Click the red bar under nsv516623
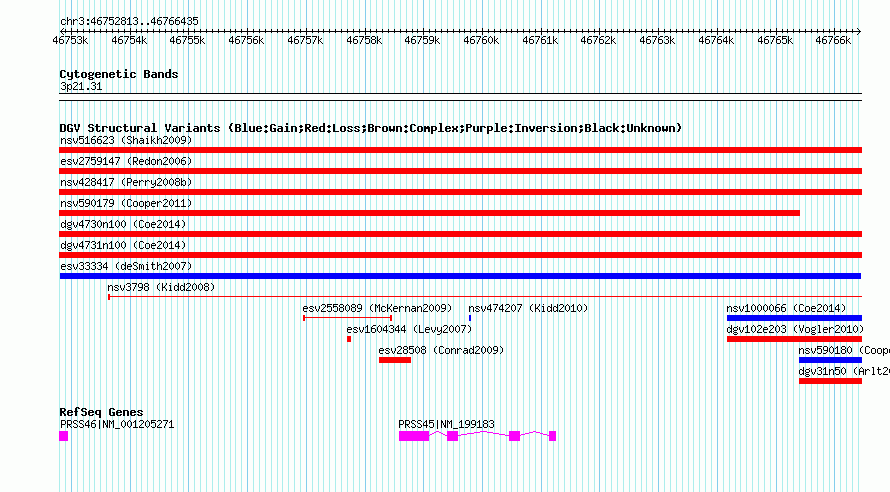Image resolution: width=890 pixels, height=492 pixels. click(x=460, y=150)
